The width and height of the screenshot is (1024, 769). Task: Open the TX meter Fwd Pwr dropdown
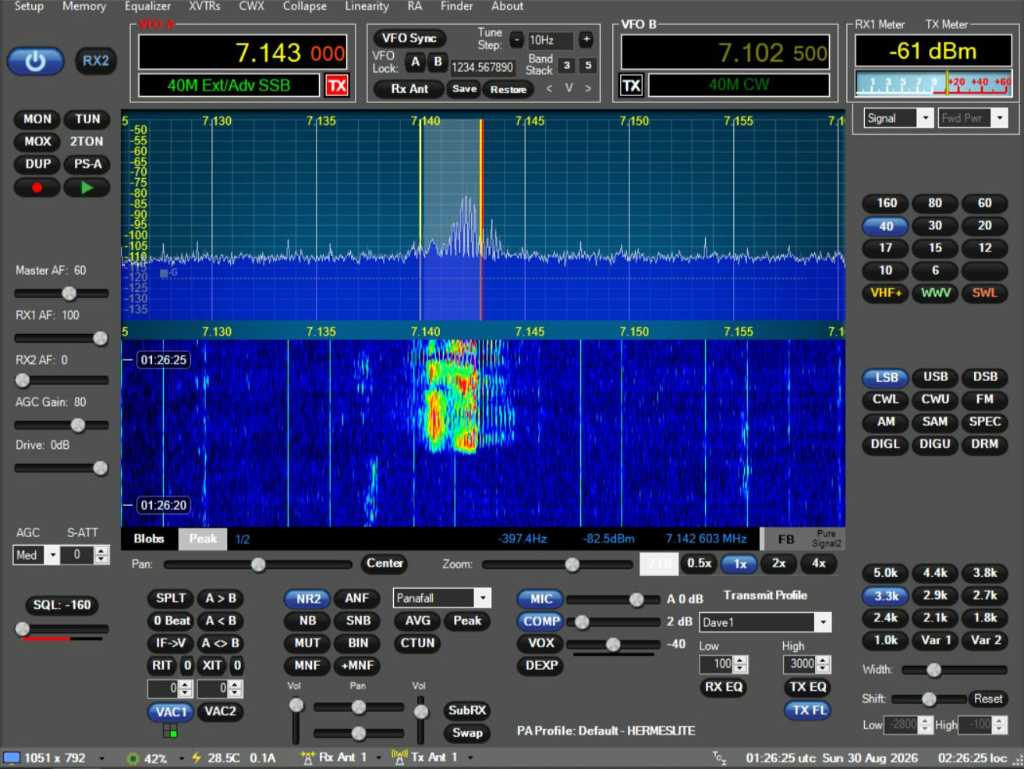click(972, 118)
